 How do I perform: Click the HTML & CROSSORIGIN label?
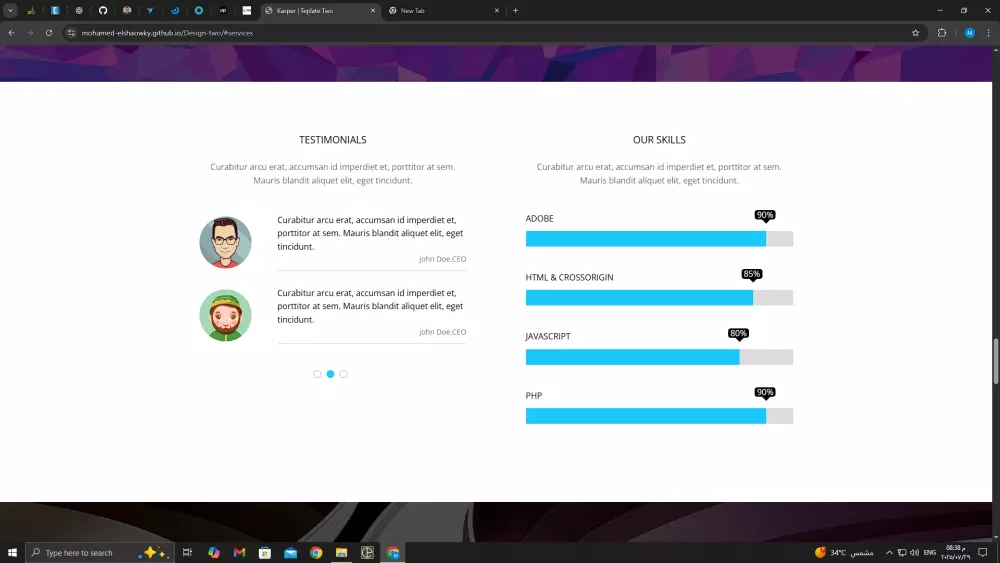[x=569, y=277]
